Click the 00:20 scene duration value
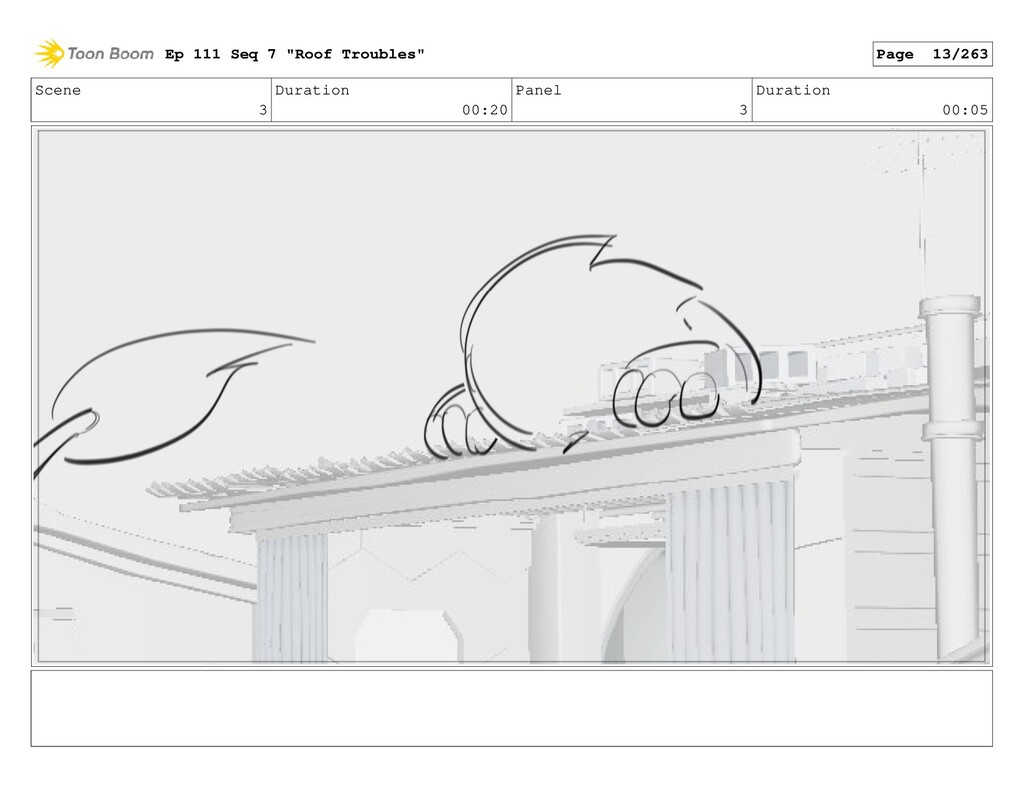Viewport: 1024px width, 793px height. pyautogui.click(x=484, y=110)
